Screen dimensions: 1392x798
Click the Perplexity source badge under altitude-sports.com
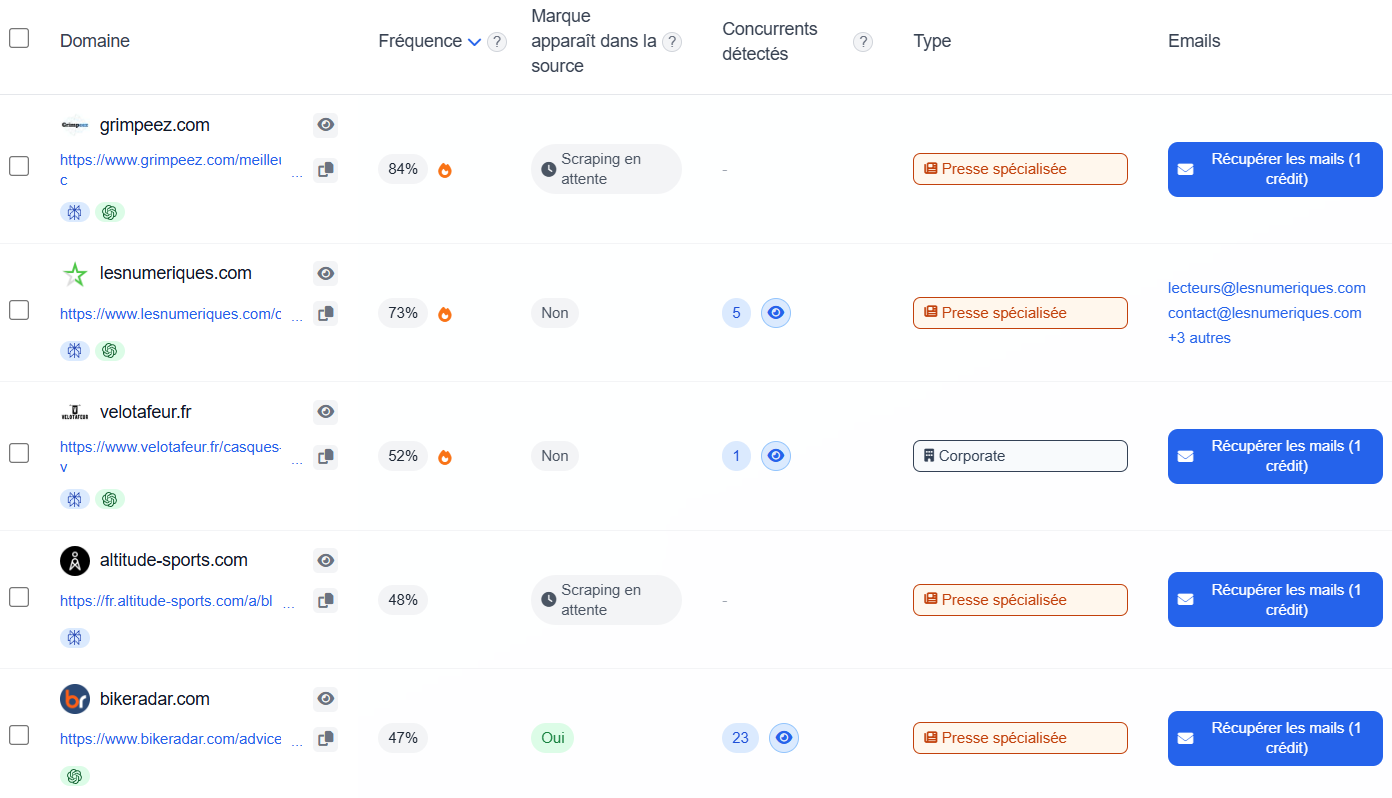(x=75, y=638)
